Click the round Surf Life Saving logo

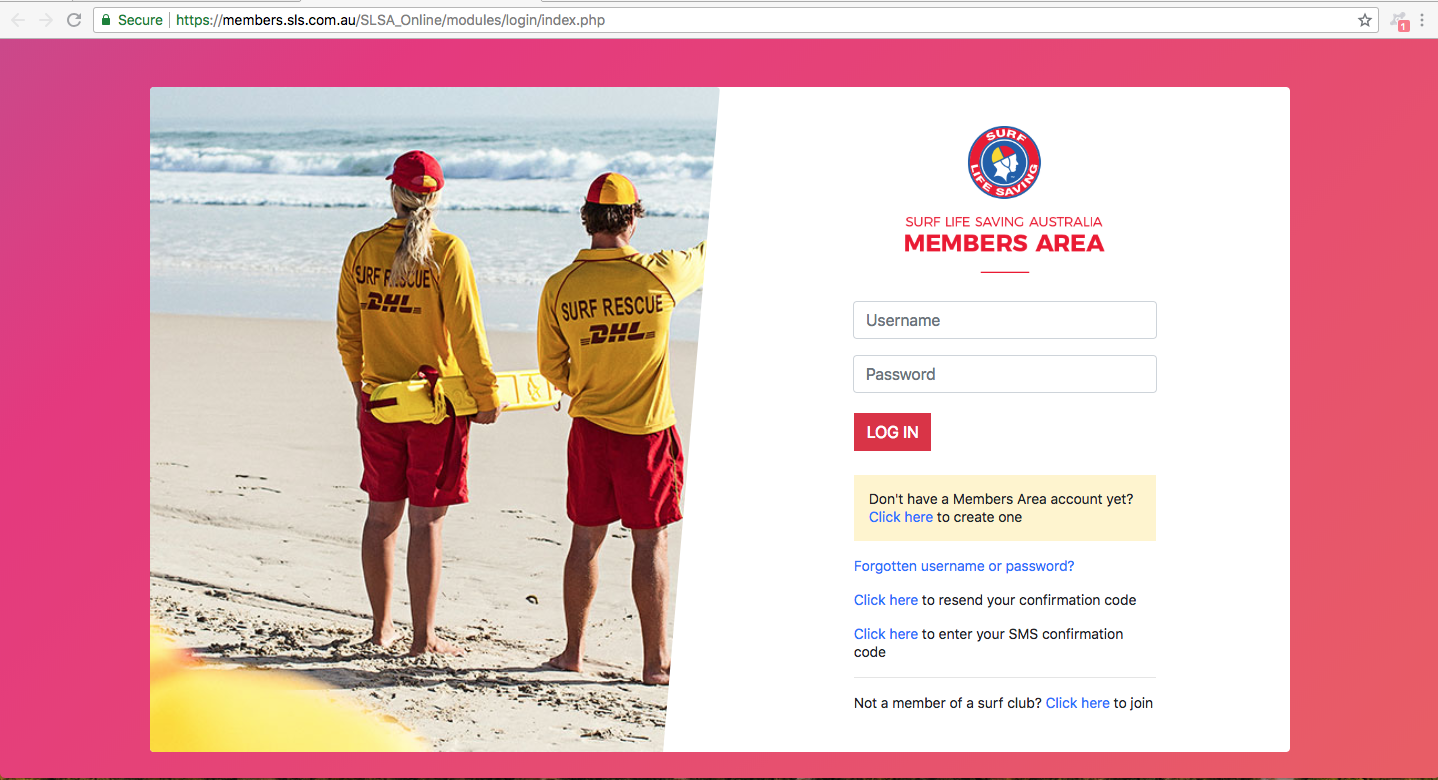coord(1004,162)
